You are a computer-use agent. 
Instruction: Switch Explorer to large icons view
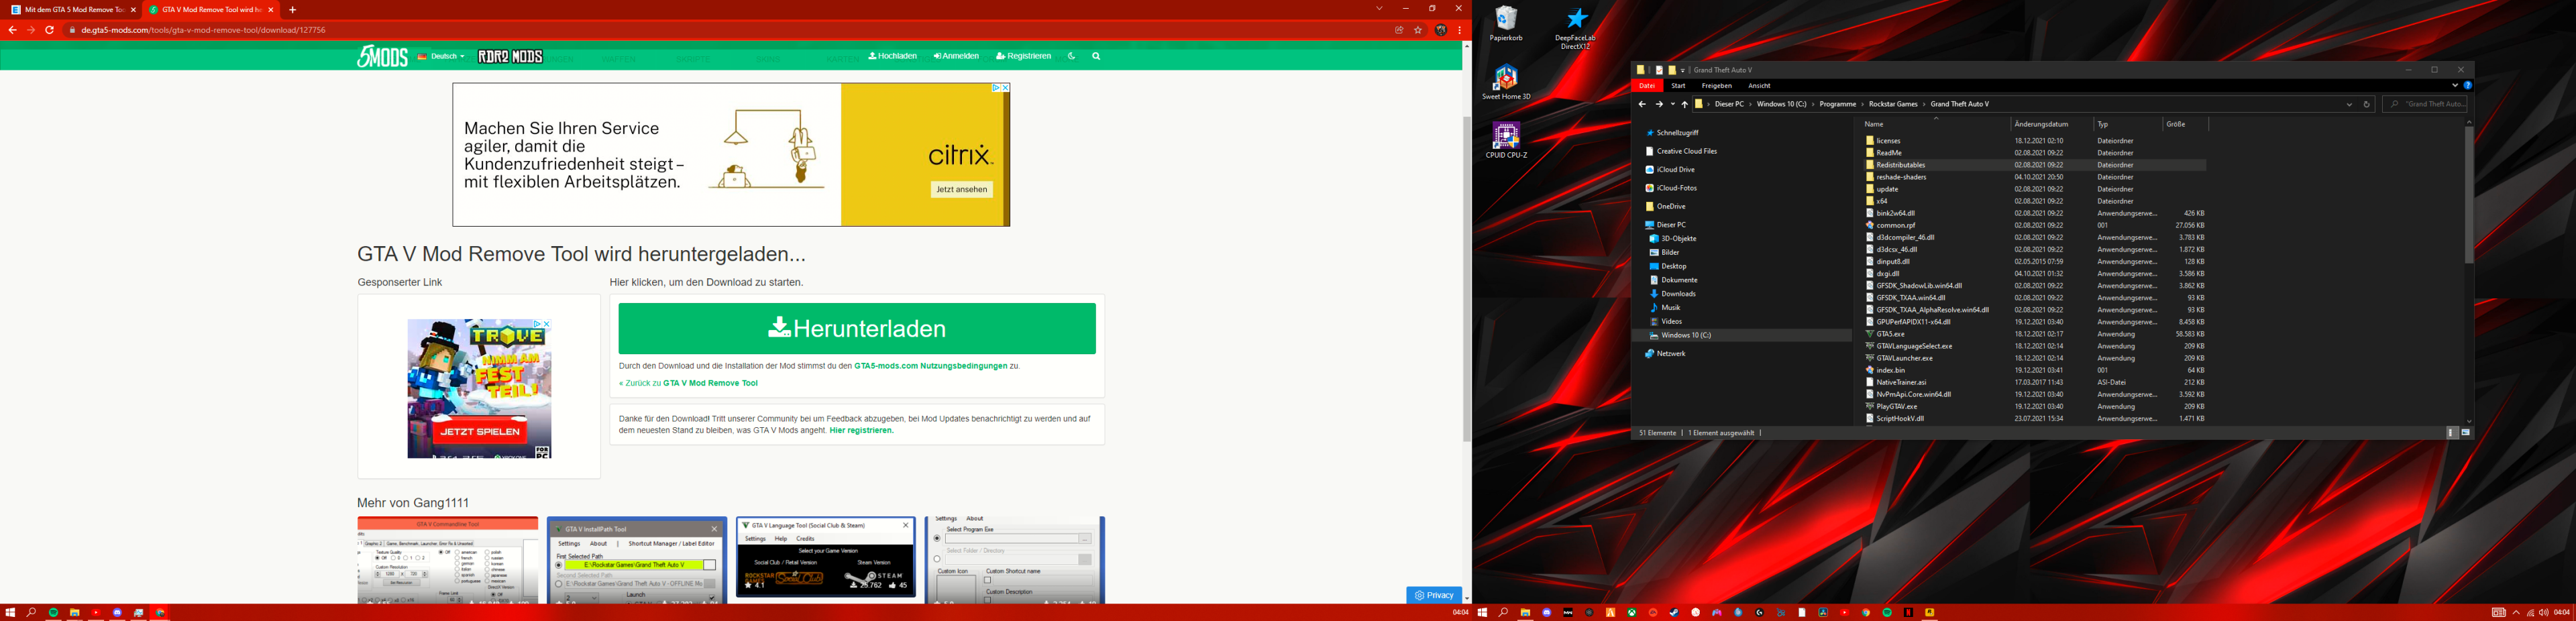tap(2465, 433)
